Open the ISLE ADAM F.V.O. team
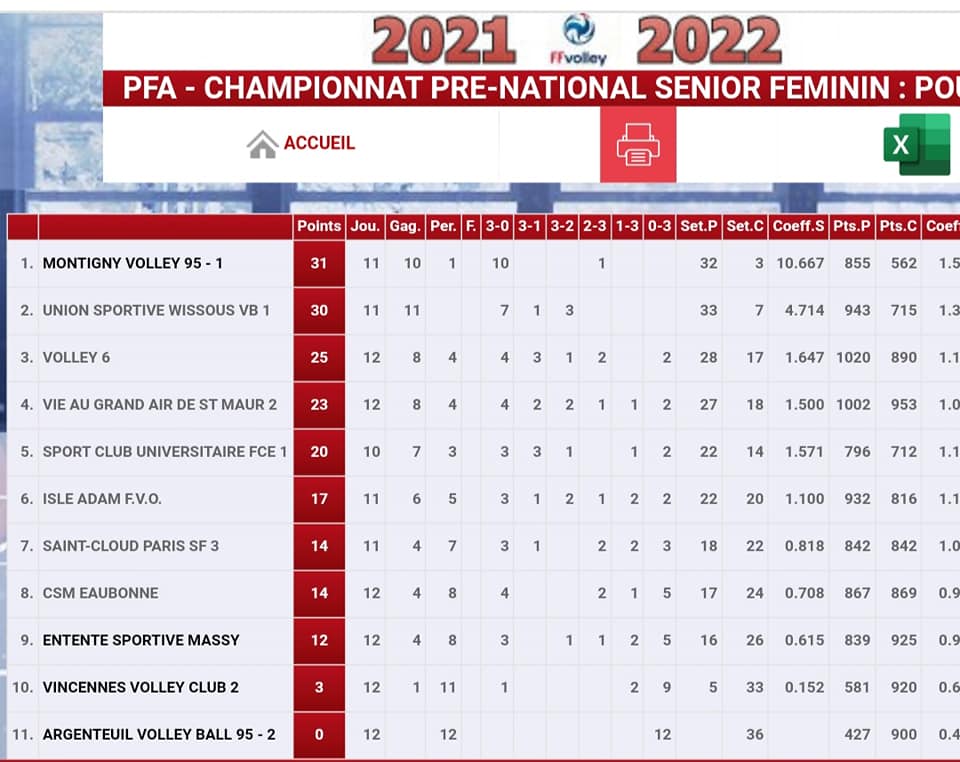This screenshot has width=960, height=762. [x=102, y=499]
